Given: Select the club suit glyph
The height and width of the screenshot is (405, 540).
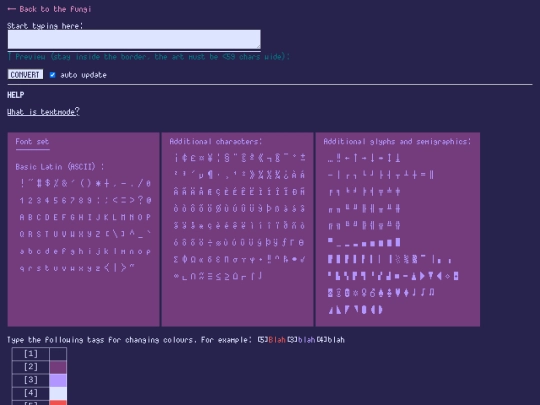Looking at the screenshot, I should [390, 292].
